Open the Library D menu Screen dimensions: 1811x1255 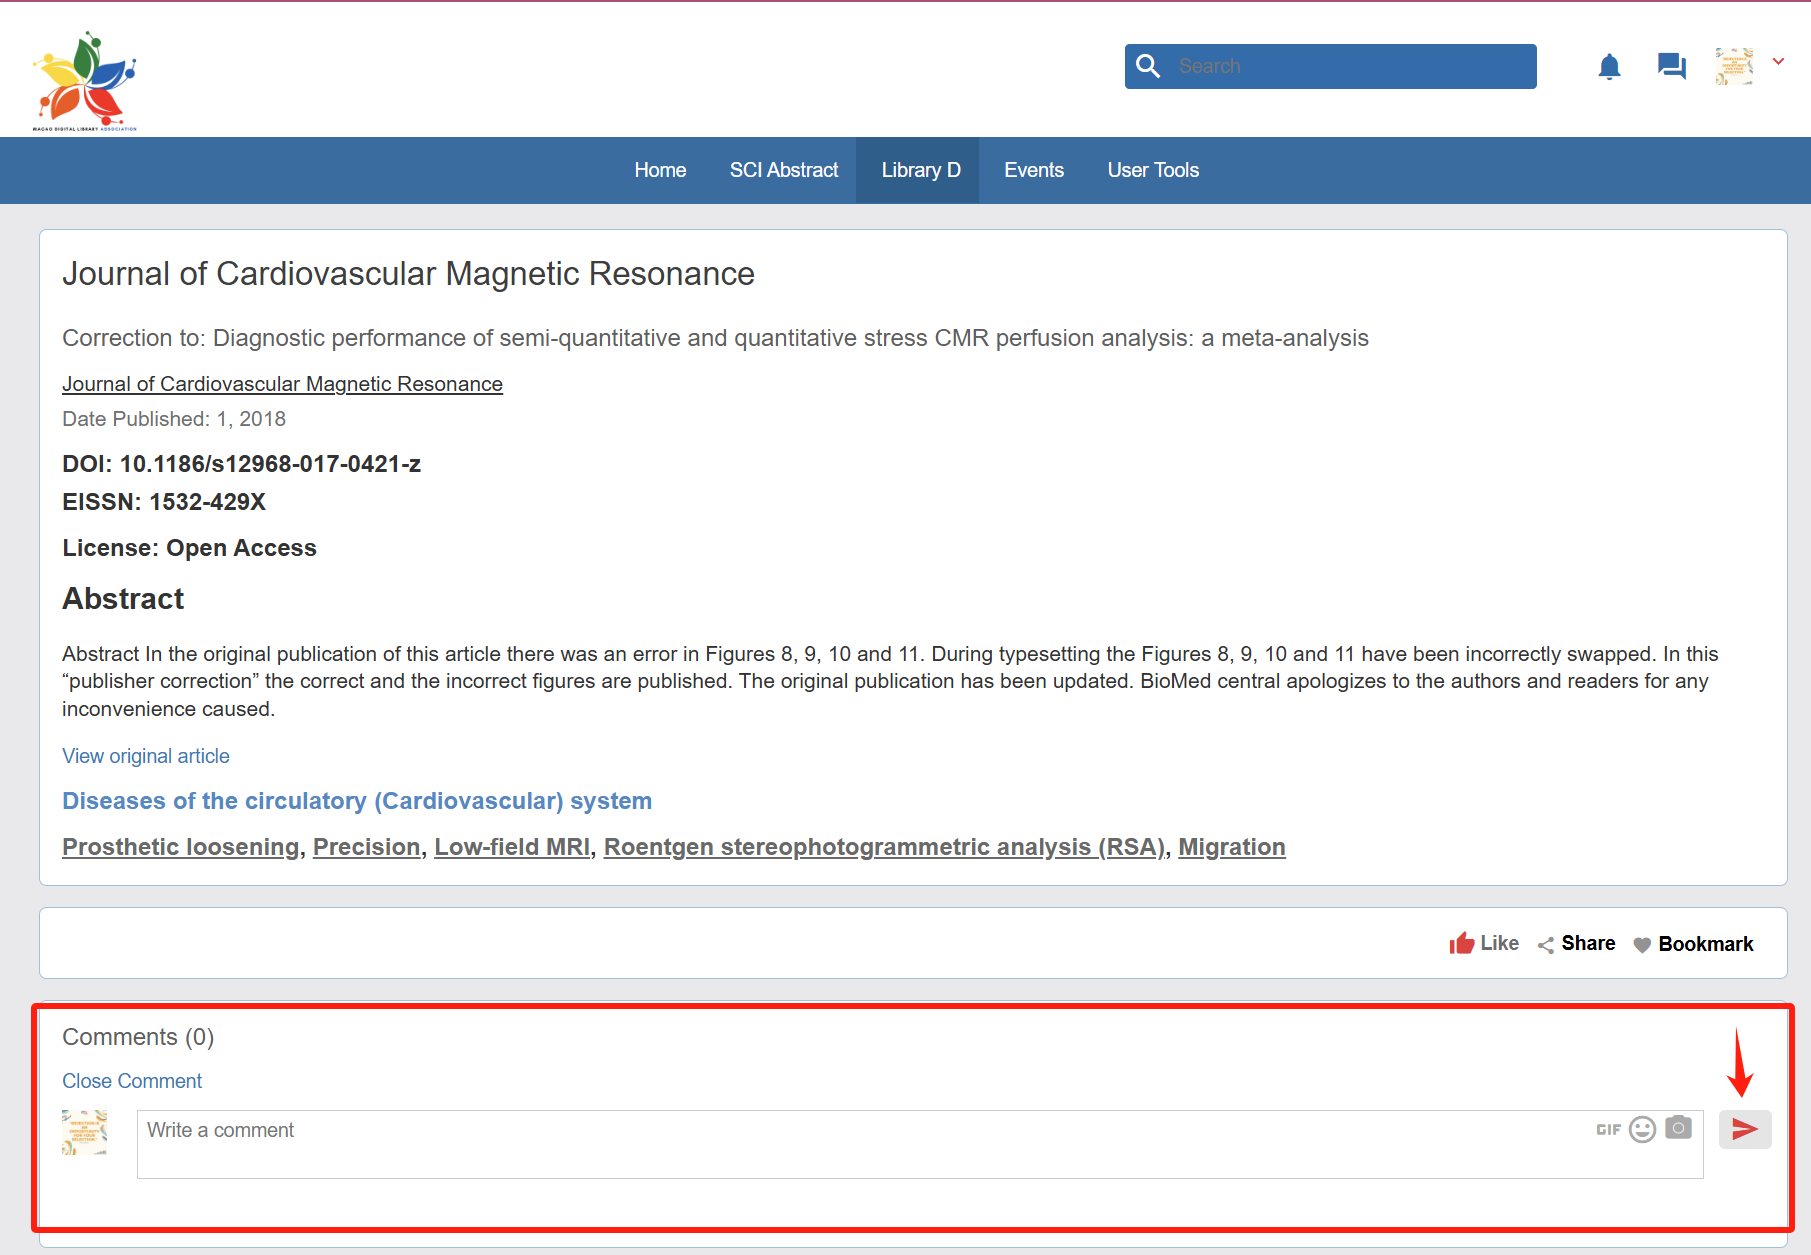pos(920,170)
